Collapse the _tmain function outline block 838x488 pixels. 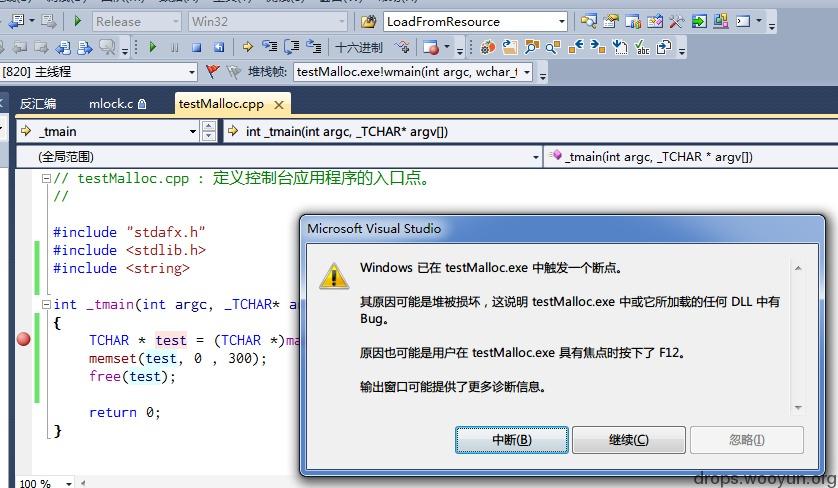click(46, 305)
